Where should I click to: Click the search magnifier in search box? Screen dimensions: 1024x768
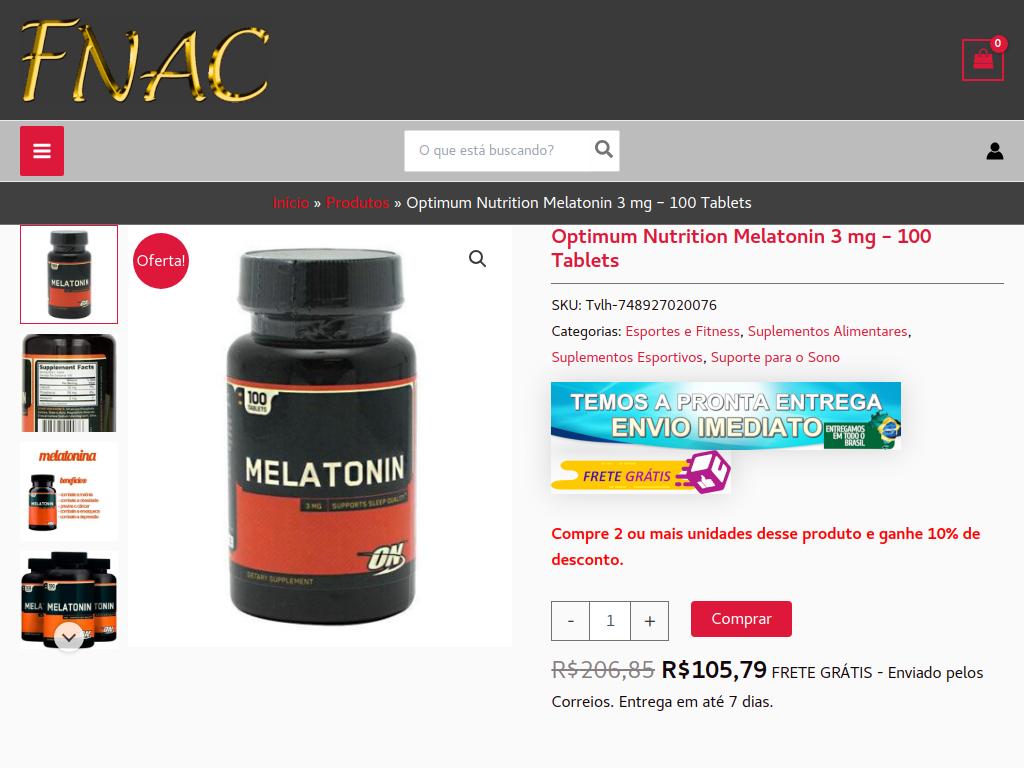[603, 150]
